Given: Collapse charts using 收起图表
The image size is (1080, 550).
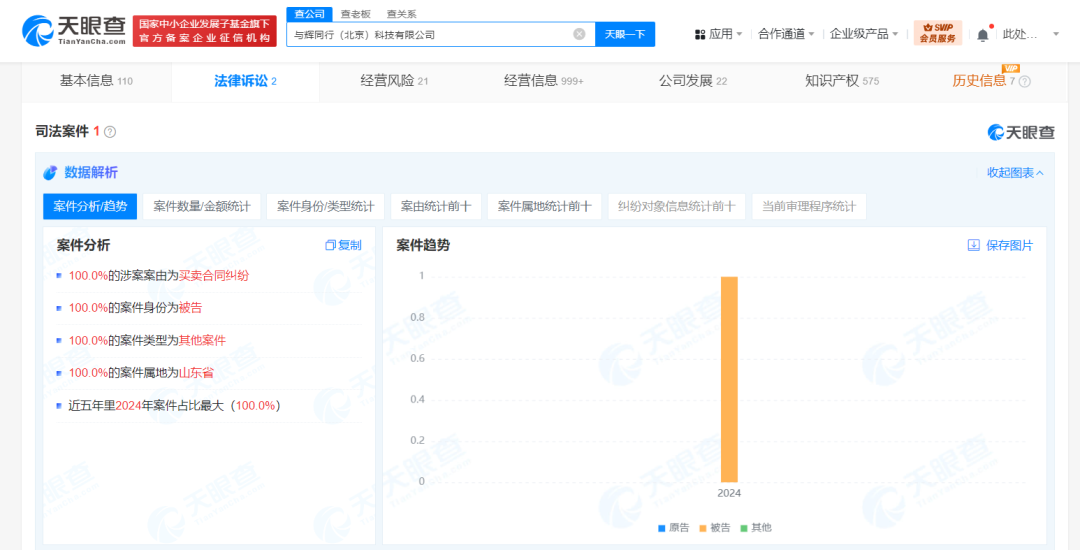Looking at the screenshot, I should tap(1015, 173).
